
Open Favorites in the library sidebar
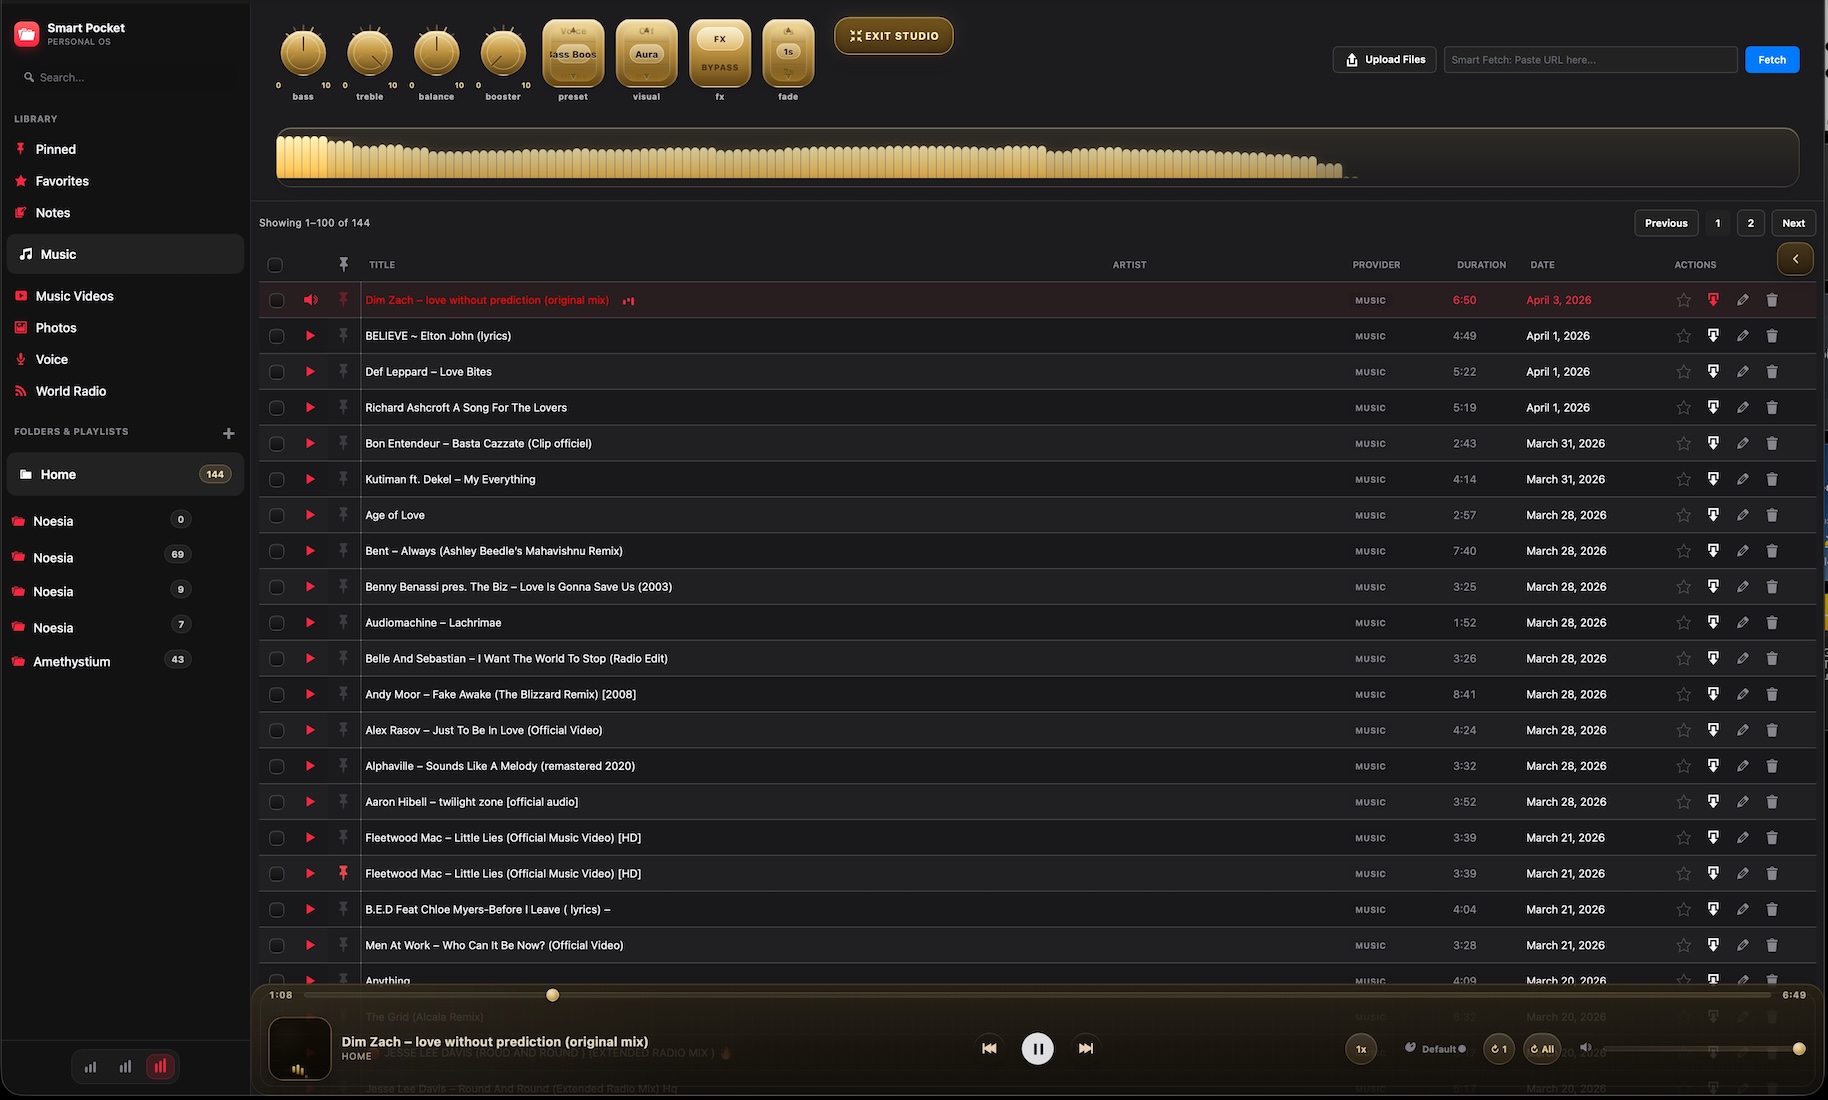62,181
